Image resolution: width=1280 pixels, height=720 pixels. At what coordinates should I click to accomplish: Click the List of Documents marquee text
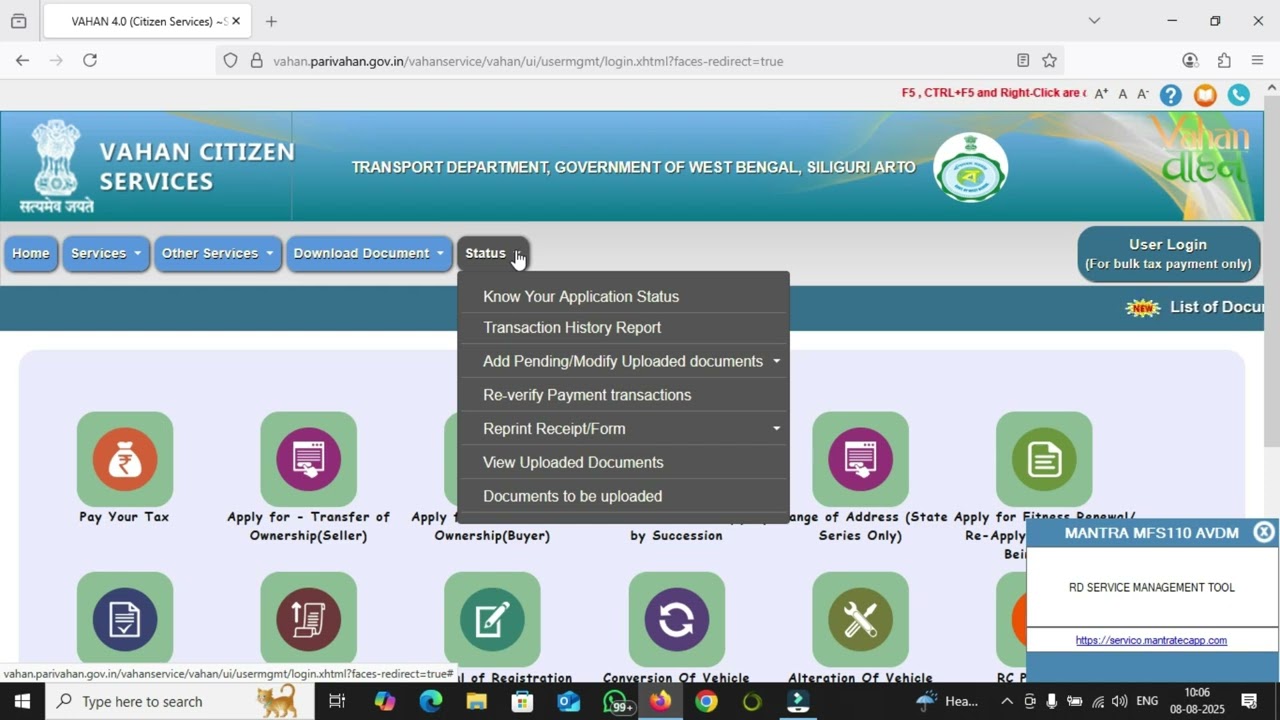point(1216,307)
